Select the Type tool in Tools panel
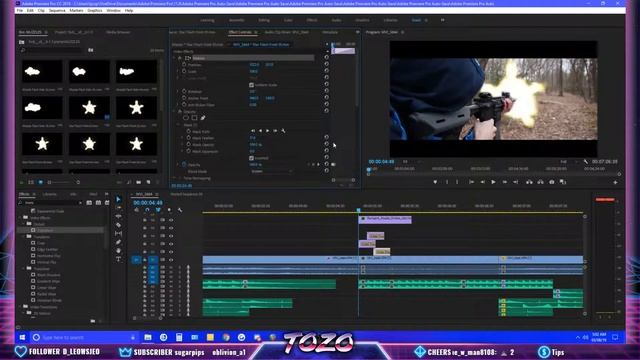 [118, 259]
